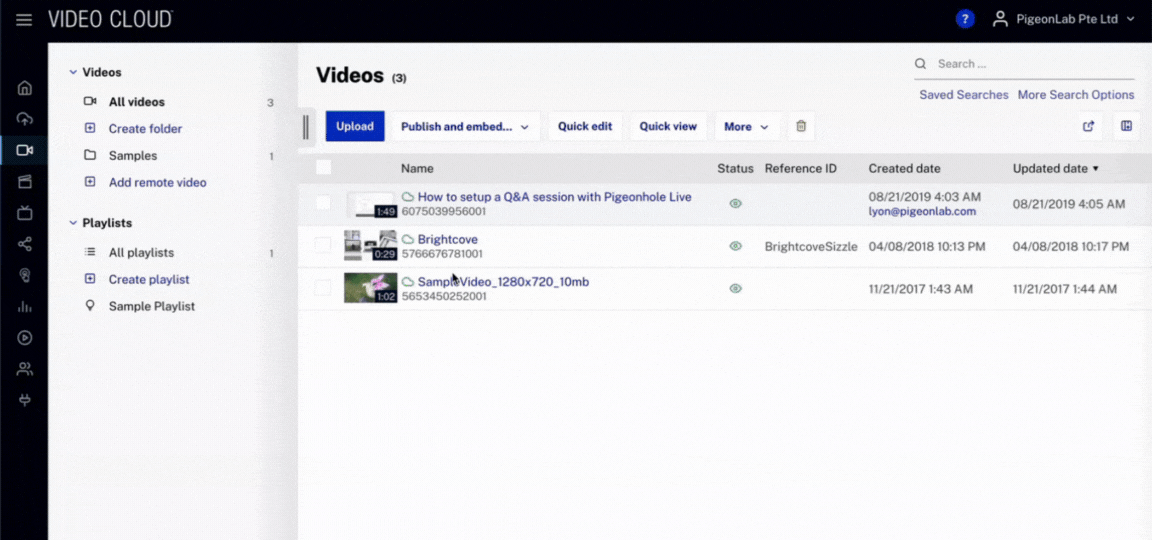Screen dimensions: 1152x540
Task: Click cloud icon beside Brightcove video name
Action: (408, 240)
